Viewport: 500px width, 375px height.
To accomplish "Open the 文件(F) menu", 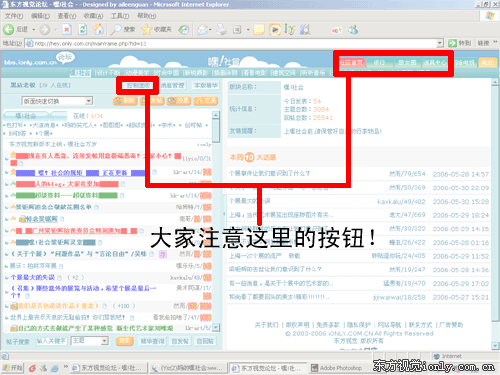I will 14,16.
